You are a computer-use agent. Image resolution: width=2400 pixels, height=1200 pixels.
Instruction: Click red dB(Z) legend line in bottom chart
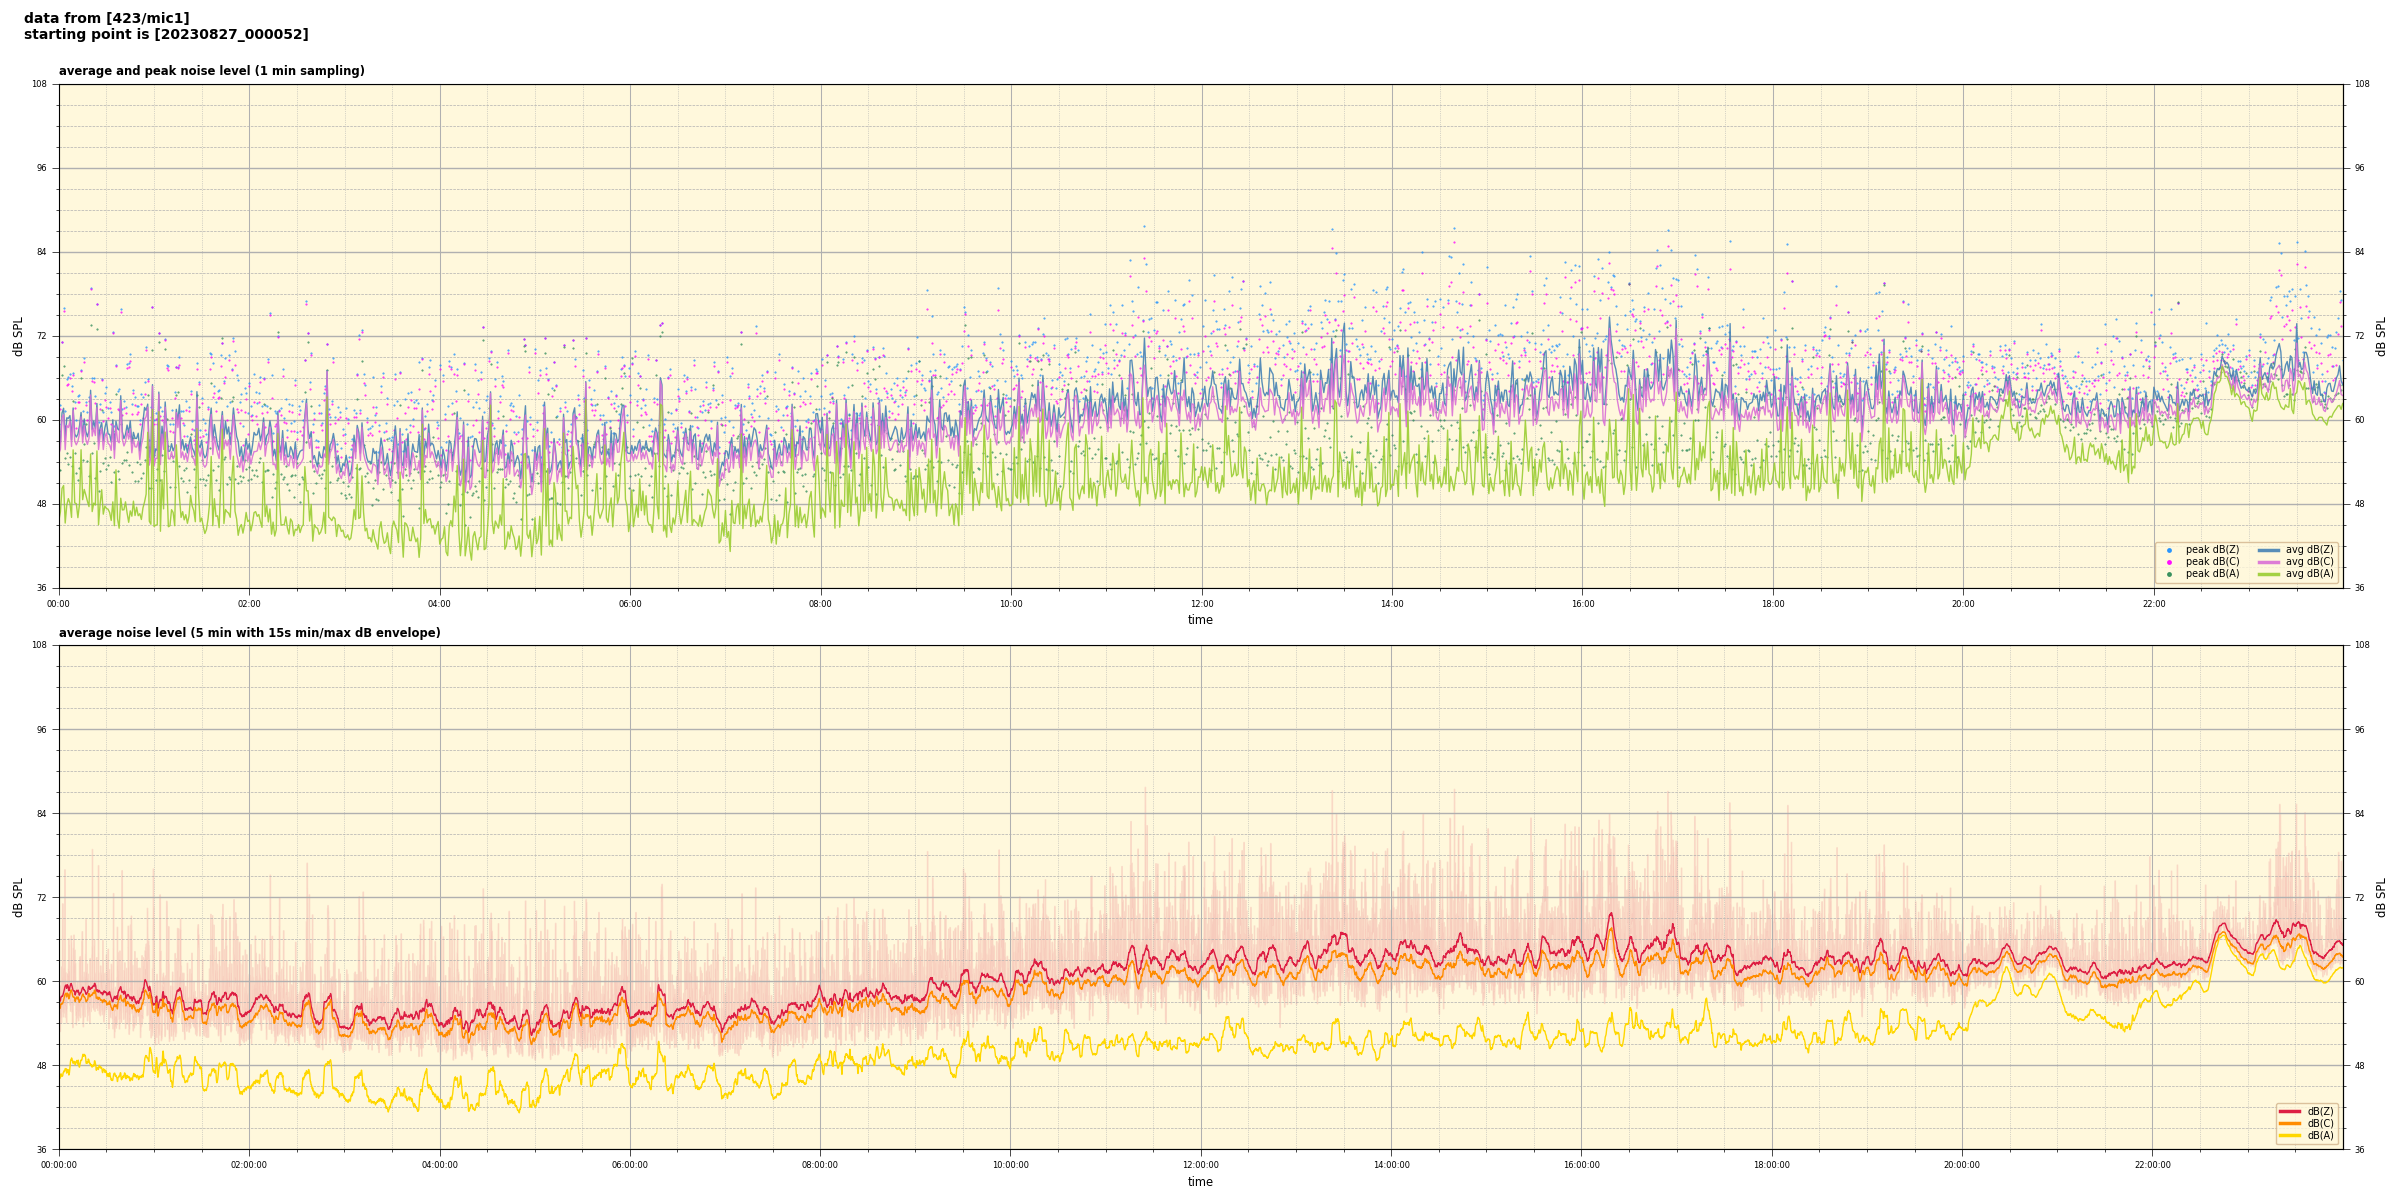tap(2290, 1111)
